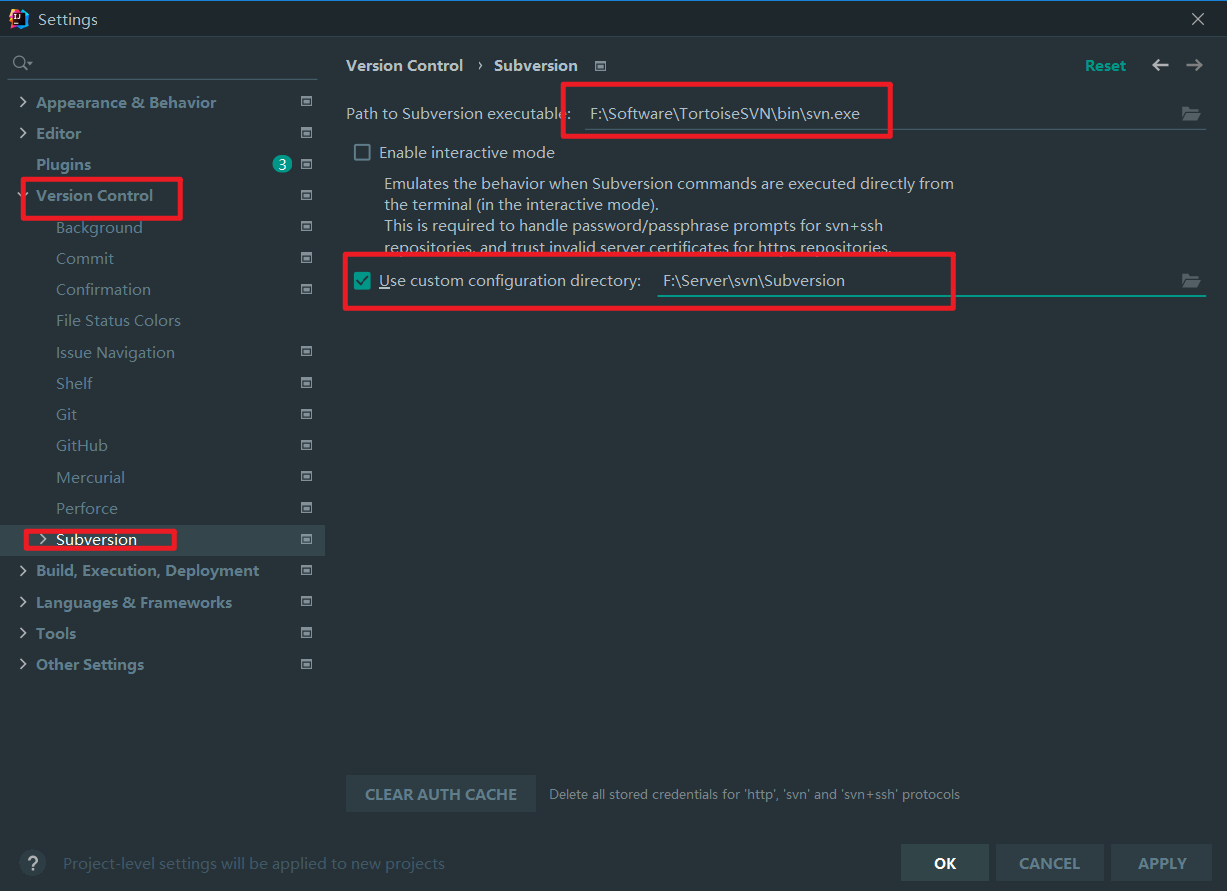The image size is (1227, 891).
Task: Open help with the question mark button
Action: [33, 863]
